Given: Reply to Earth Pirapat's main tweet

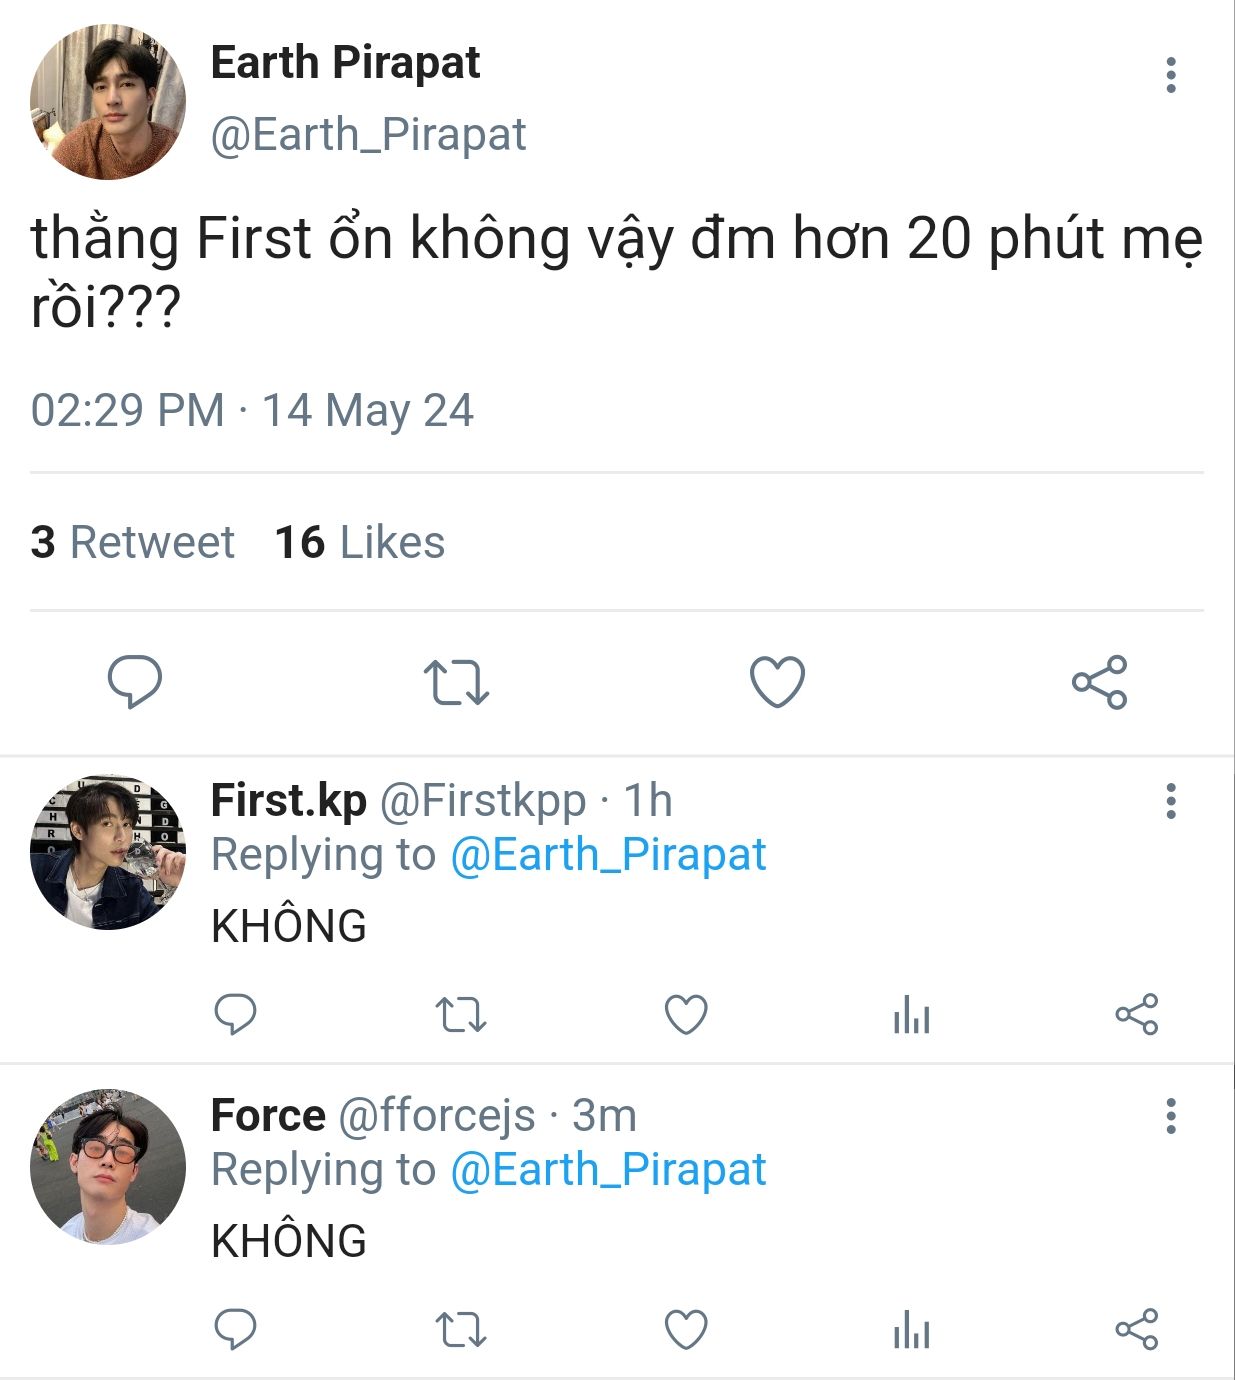Looking at the screenshot, I should point(135,682).
